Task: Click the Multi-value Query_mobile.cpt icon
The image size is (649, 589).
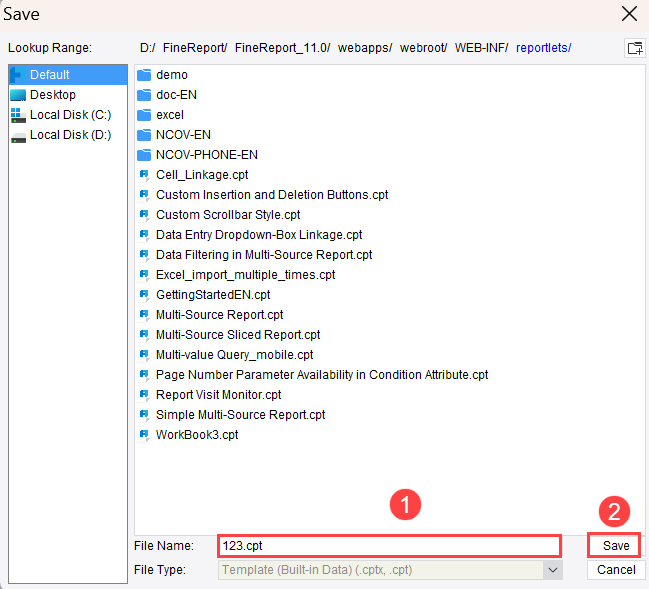Action: point(144,355)
